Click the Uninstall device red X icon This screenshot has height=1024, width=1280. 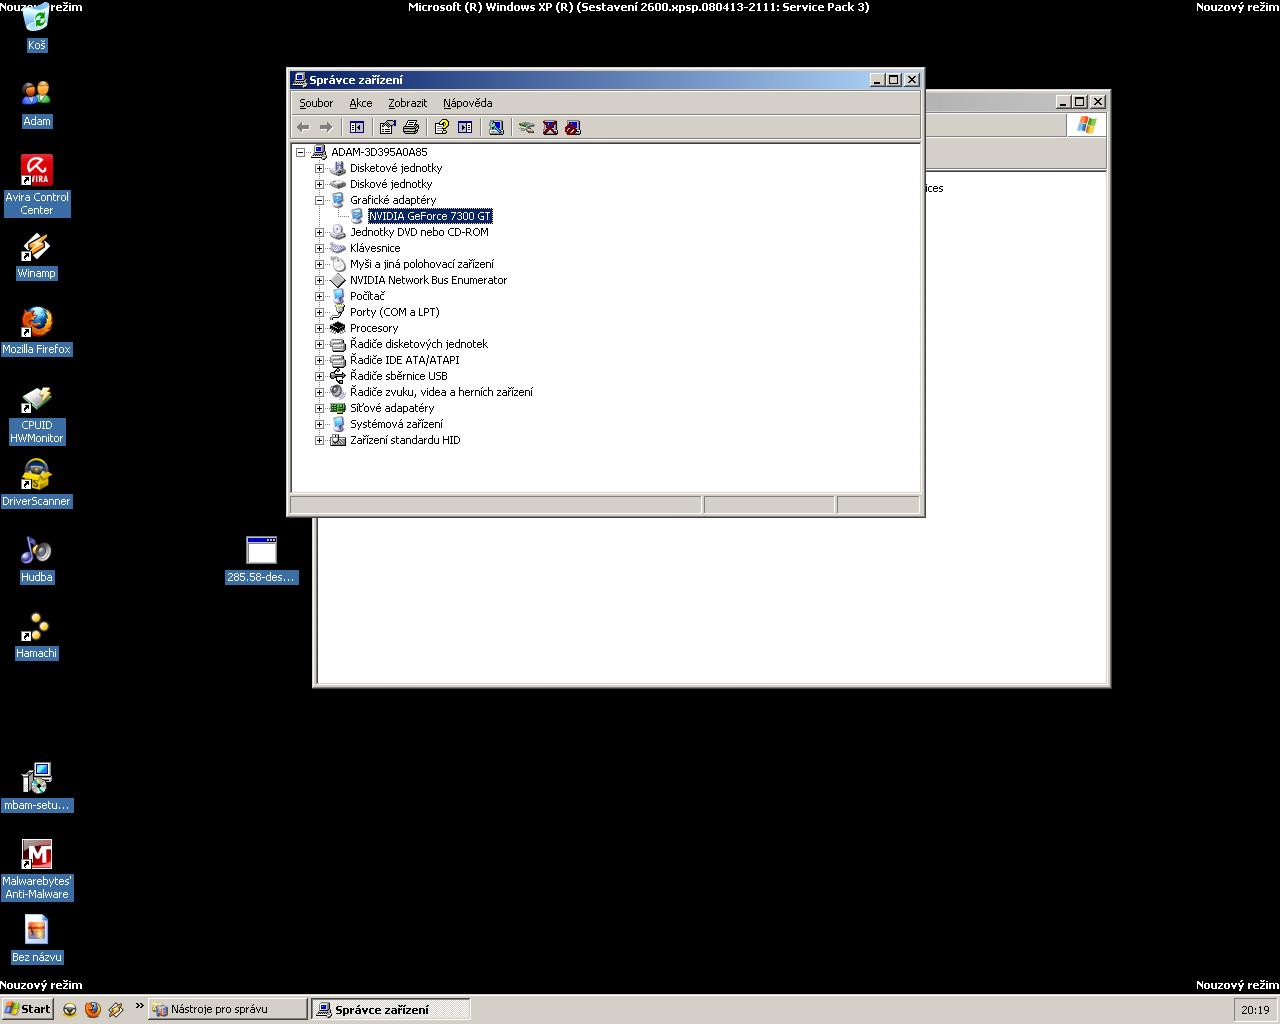point(550,127)
